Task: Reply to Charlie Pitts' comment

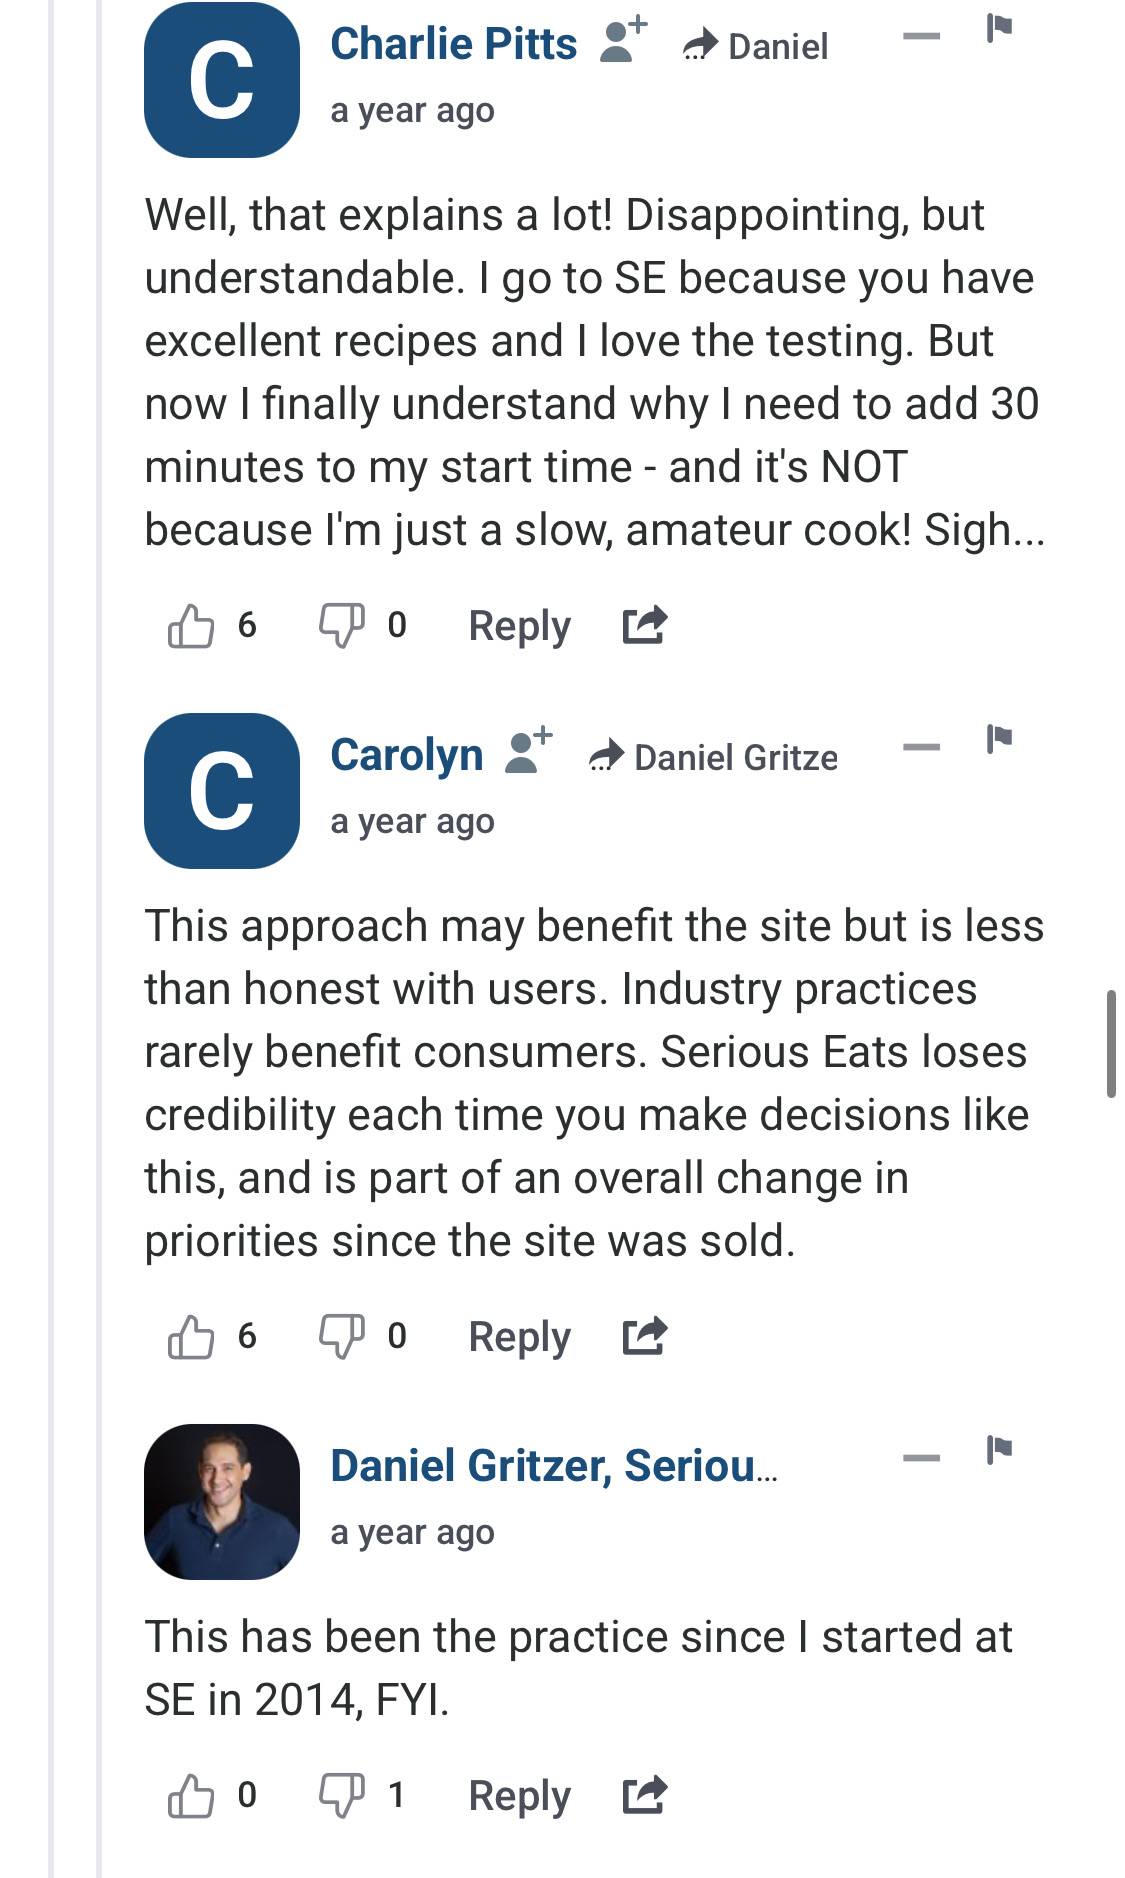Action: coord(519,626)
